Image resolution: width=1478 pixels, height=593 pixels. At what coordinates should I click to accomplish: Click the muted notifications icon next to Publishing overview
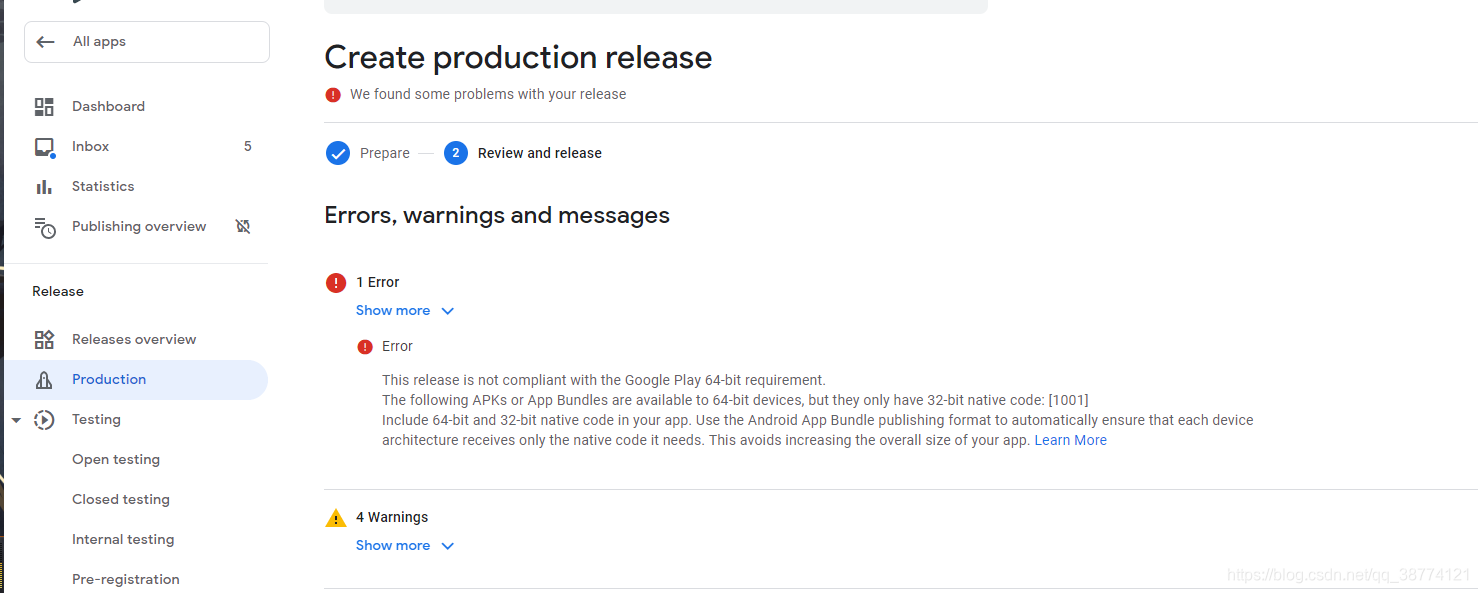pyautogui.click(x=243, y=226)
